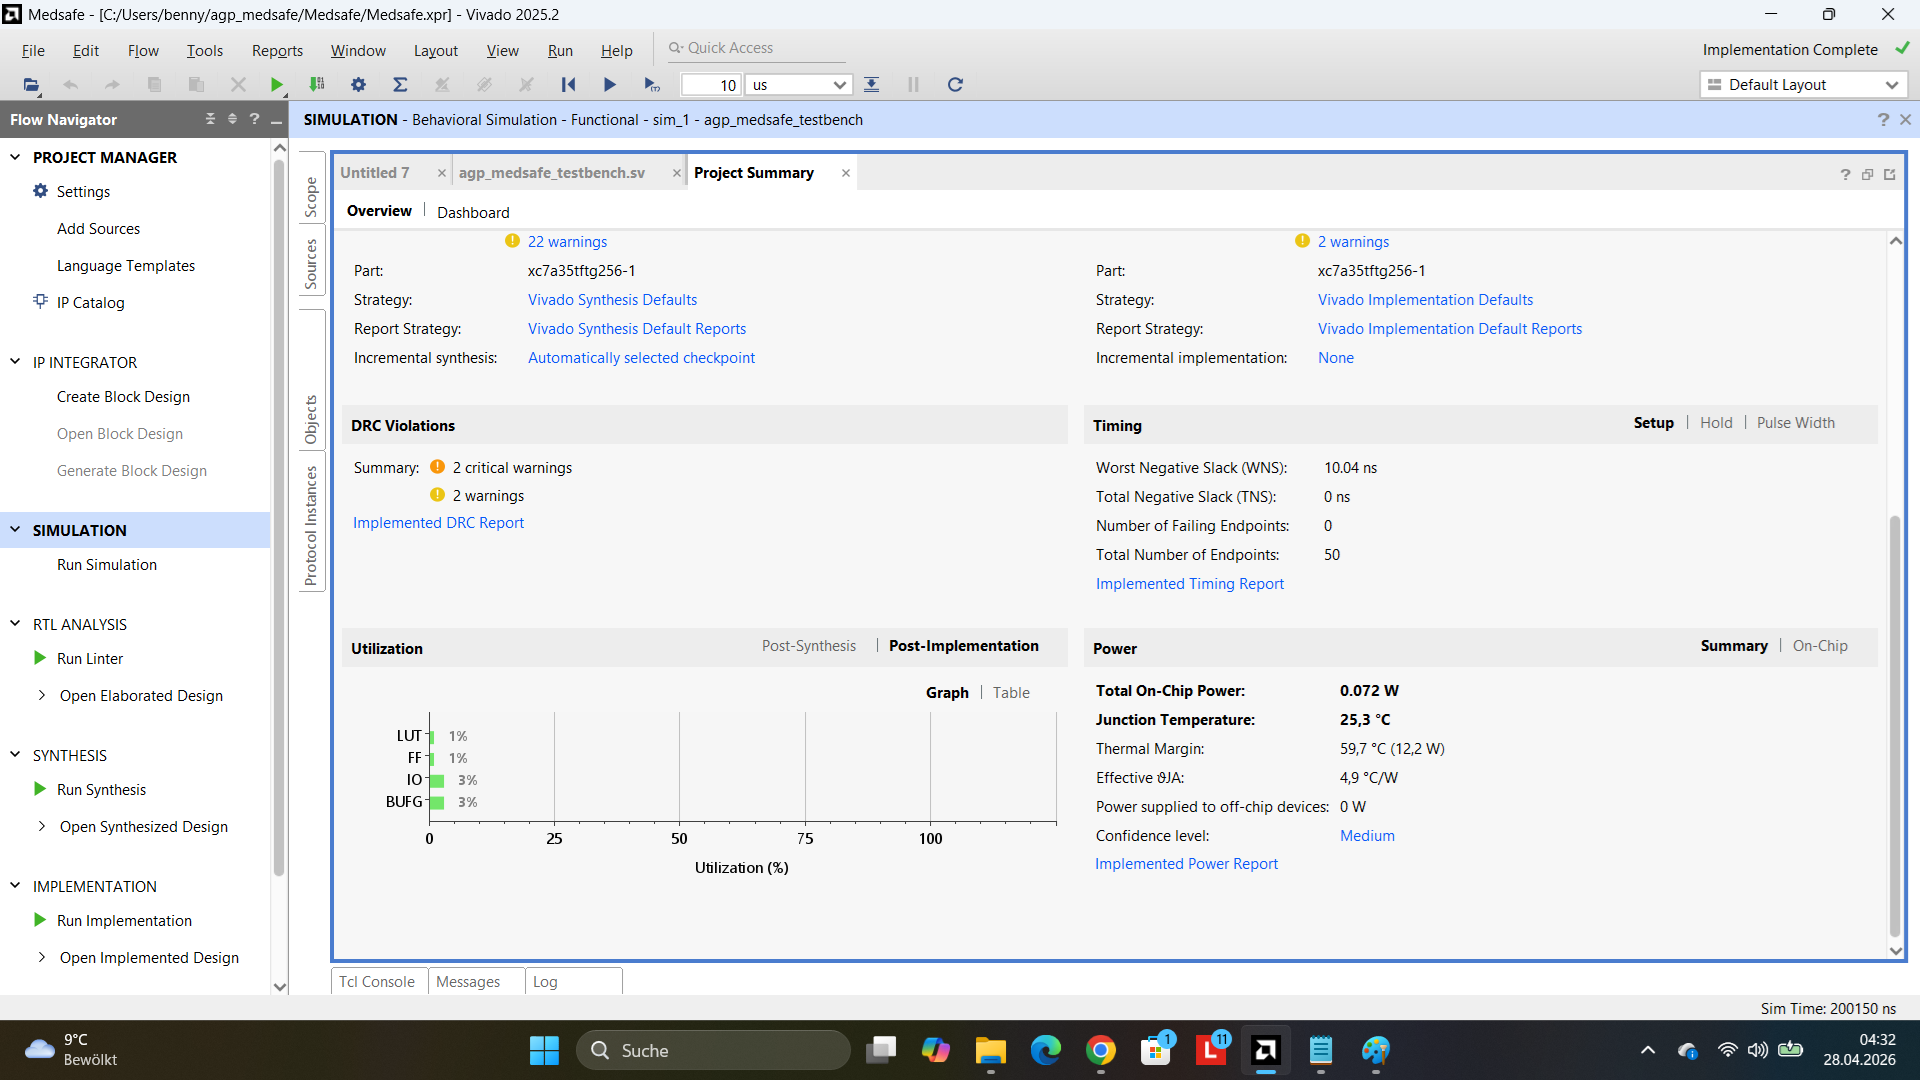Switch Timing view to Hold

pyautogui.click(x=1716, y=423)
